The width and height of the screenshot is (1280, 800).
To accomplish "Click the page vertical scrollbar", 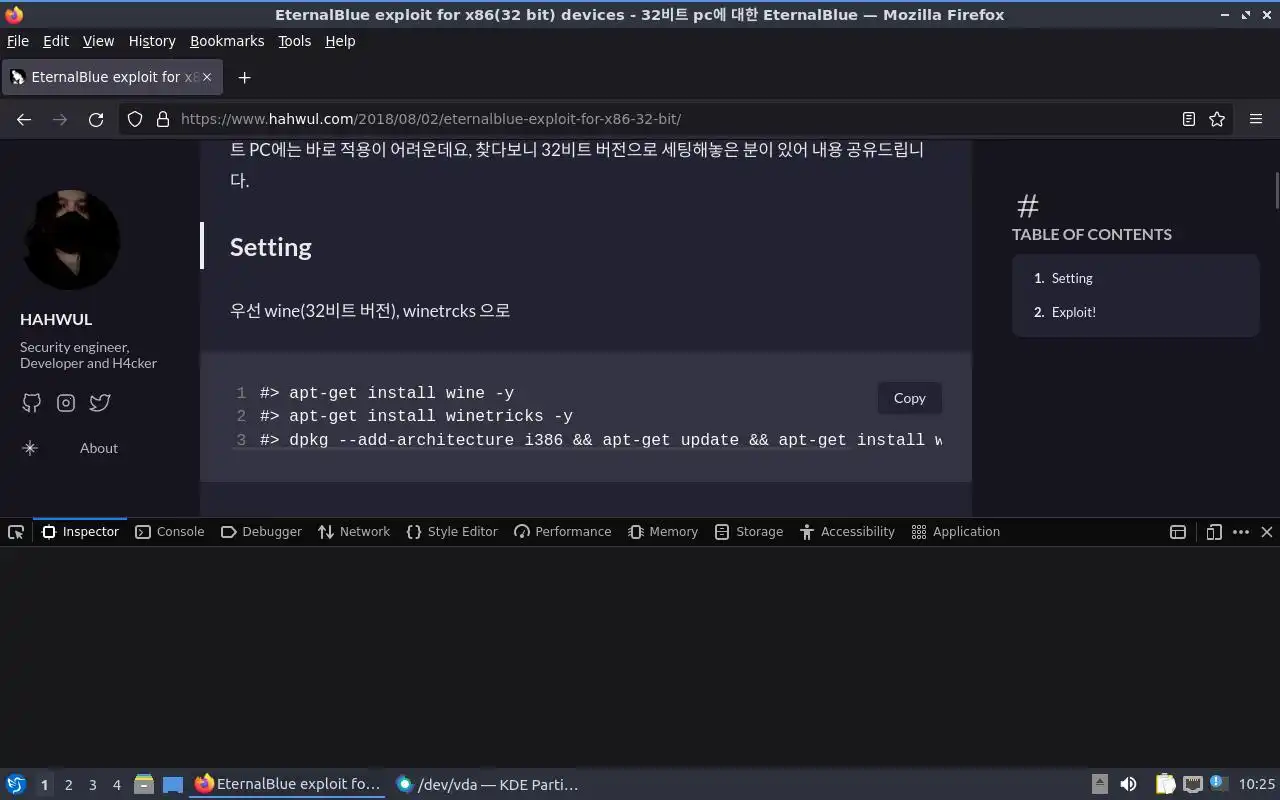I will pos(1276,190).
